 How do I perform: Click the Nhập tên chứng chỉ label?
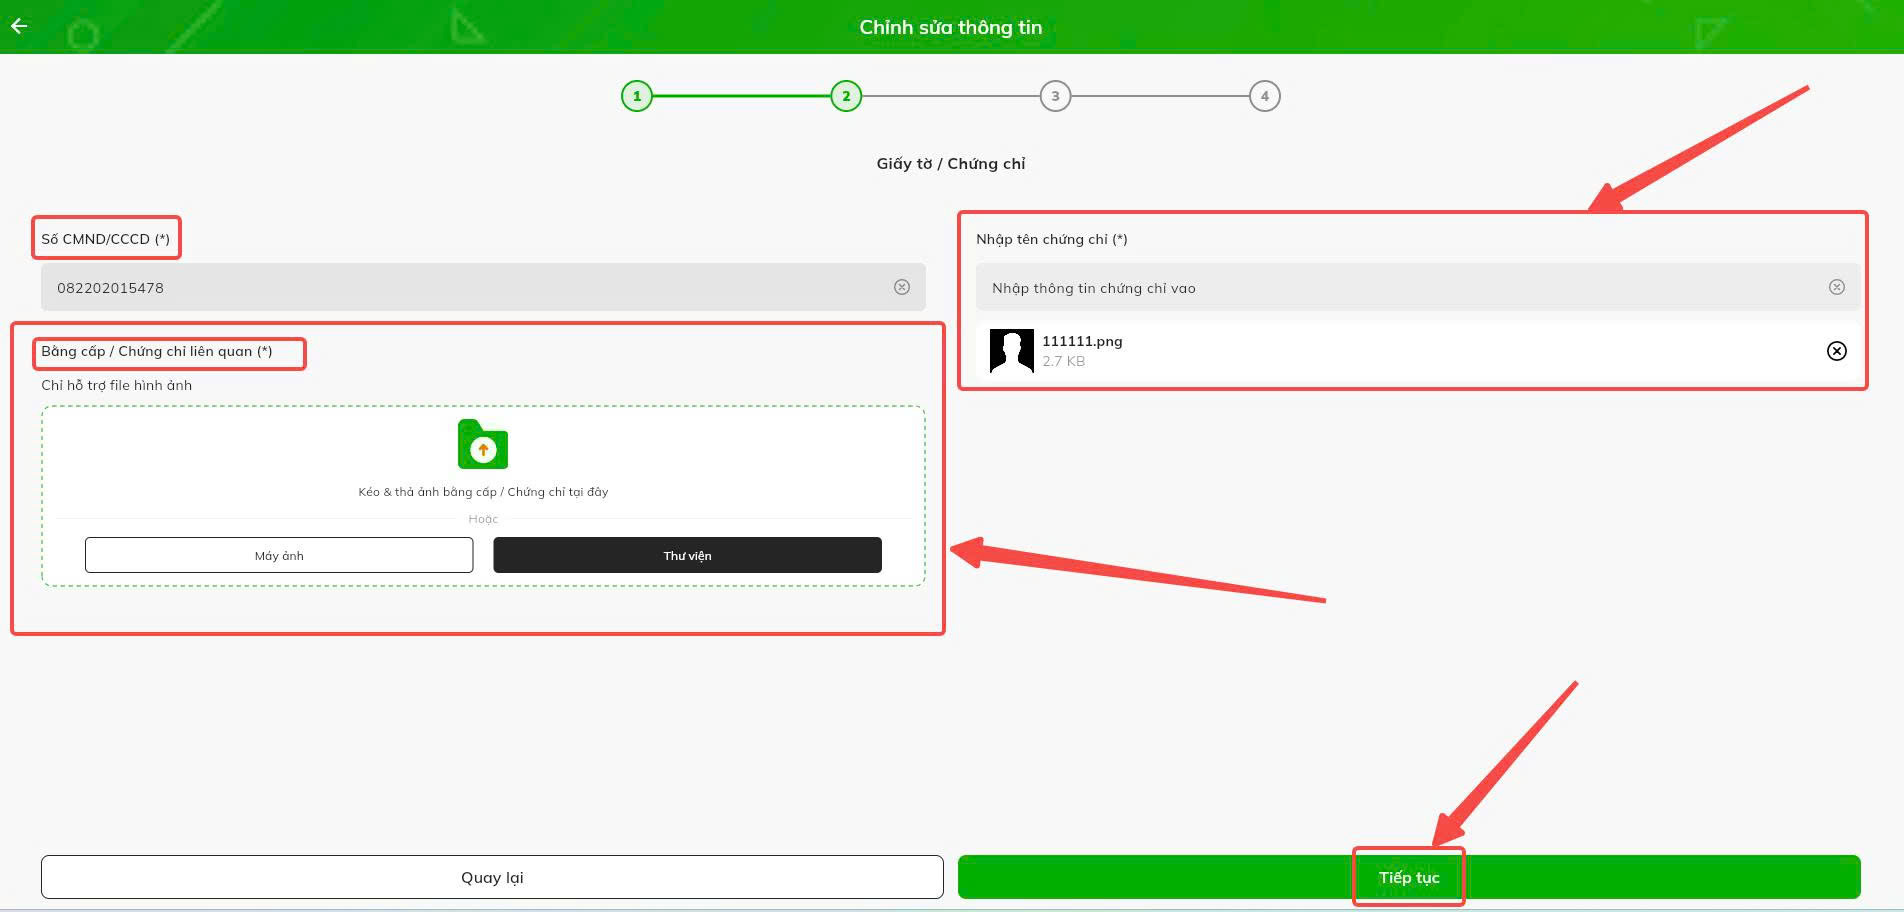(1052, 239)
